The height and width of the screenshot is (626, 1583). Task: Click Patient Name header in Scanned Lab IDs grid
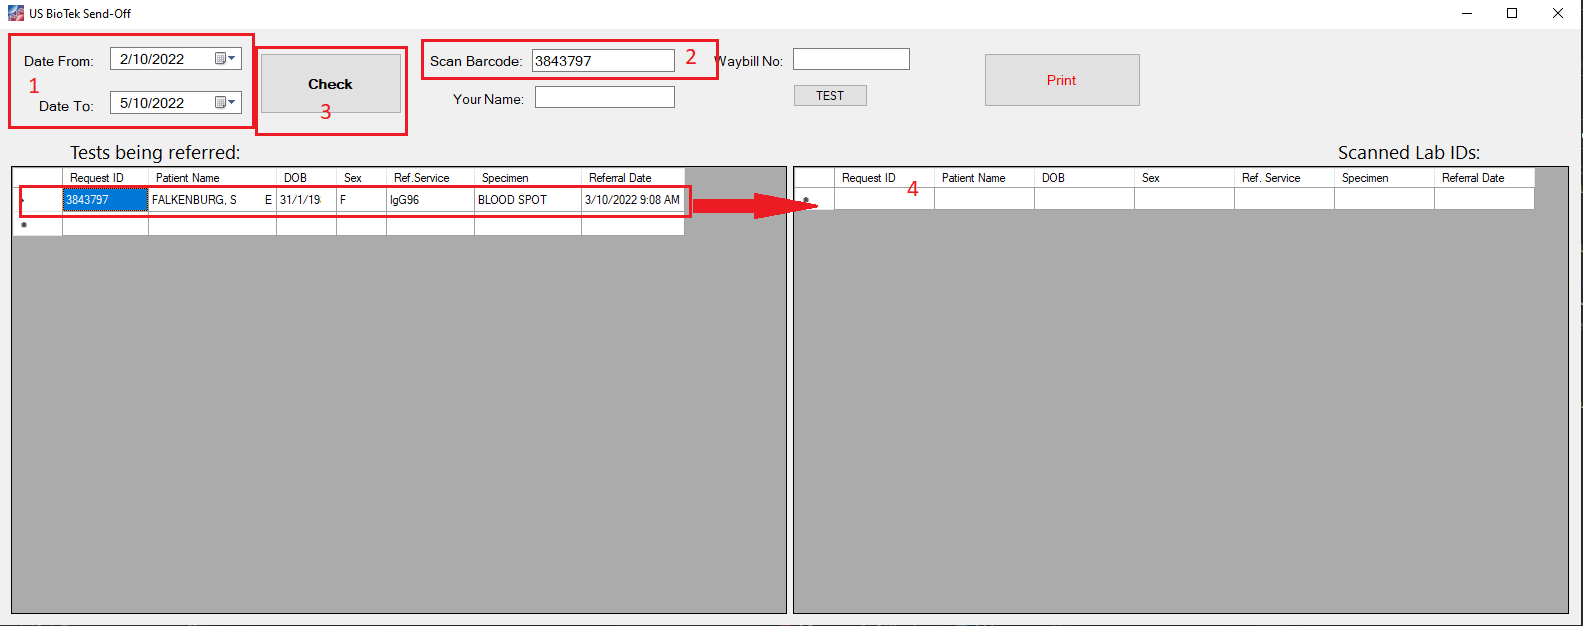(x=985, y=178)
